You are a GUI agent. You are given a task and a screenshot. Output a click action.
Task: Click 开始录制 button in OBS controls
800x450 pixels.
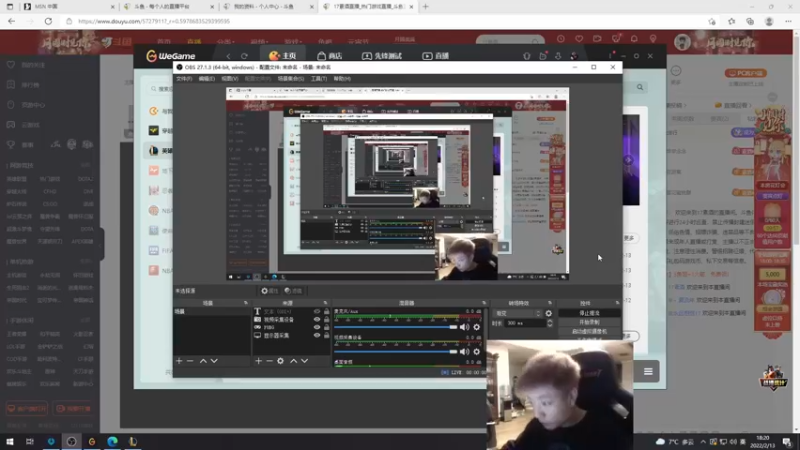point(589,322)
